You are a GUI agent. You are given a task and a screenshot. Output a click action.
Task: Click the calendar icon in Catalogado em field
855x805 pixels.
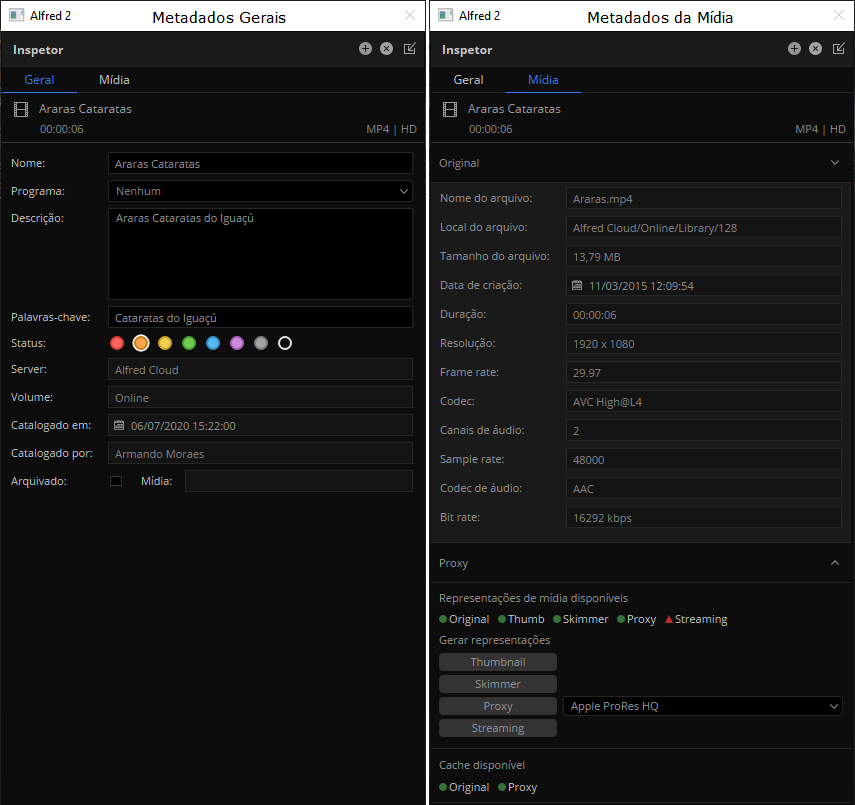click(119, 425)
